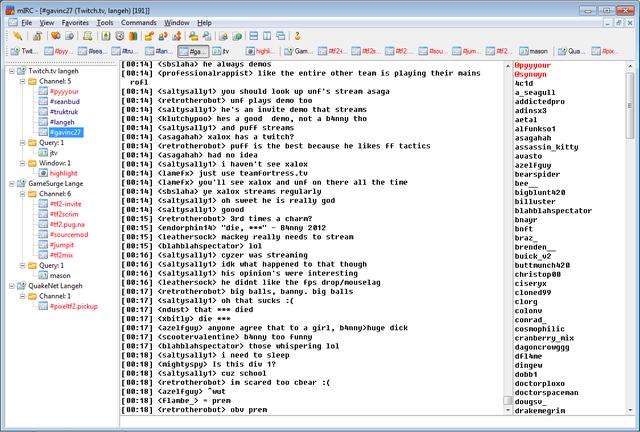Open mIRC Options from the toolbar

[36, 35]
